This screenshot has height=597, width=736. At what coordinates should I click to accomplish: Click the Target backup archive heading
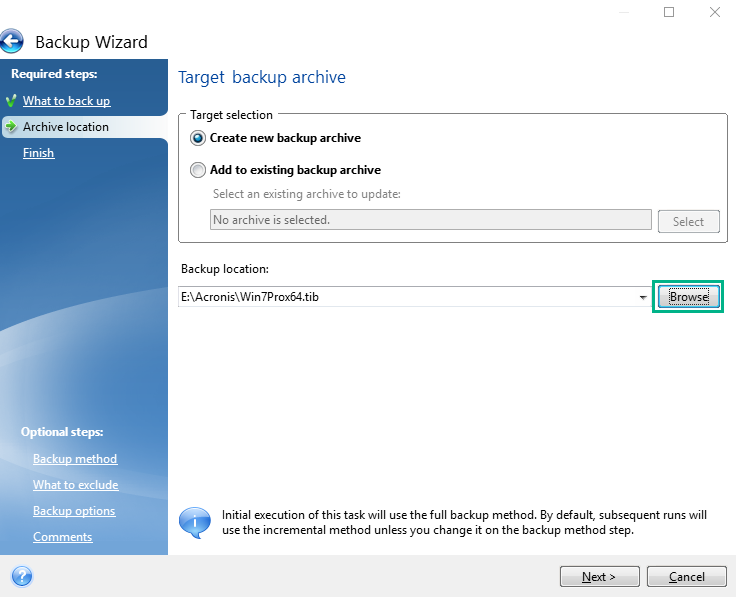pyautogui.click(x=262, y=77)
